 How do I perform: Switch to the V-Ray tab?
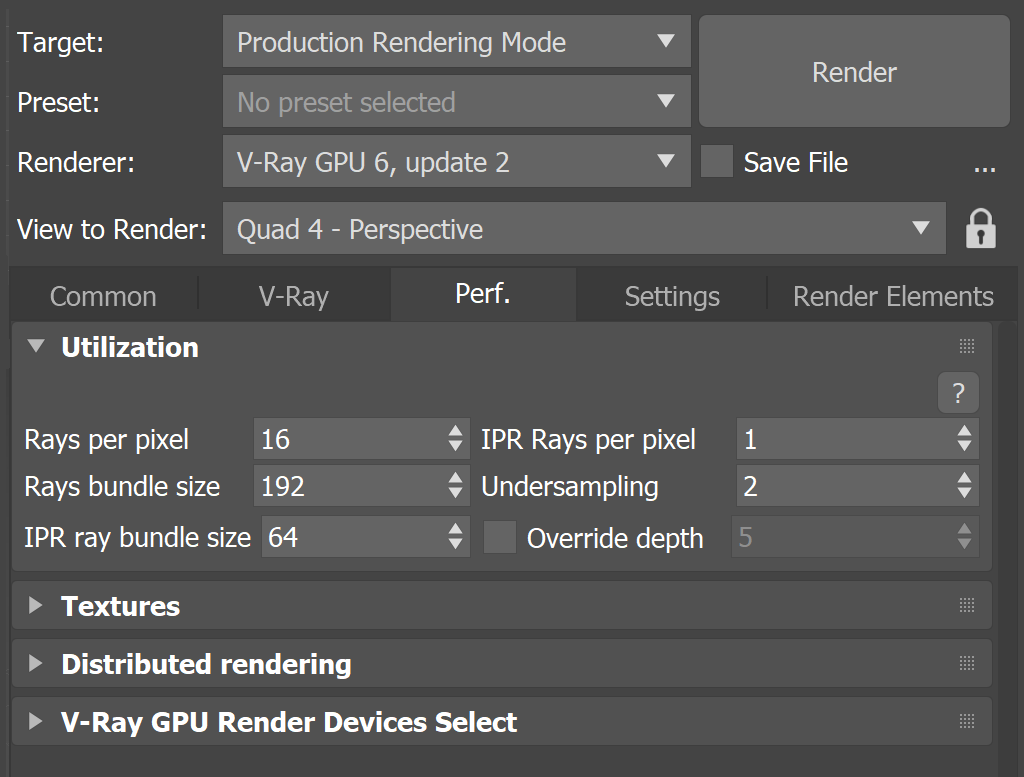pos(294,295)
